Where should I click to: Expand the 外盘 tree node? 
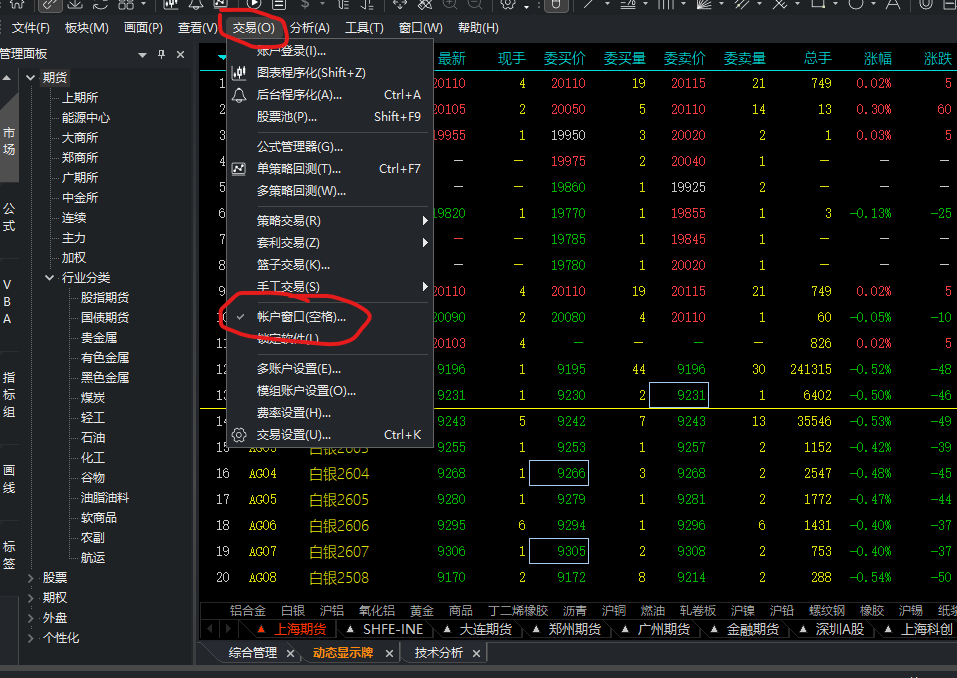[31, 618]
